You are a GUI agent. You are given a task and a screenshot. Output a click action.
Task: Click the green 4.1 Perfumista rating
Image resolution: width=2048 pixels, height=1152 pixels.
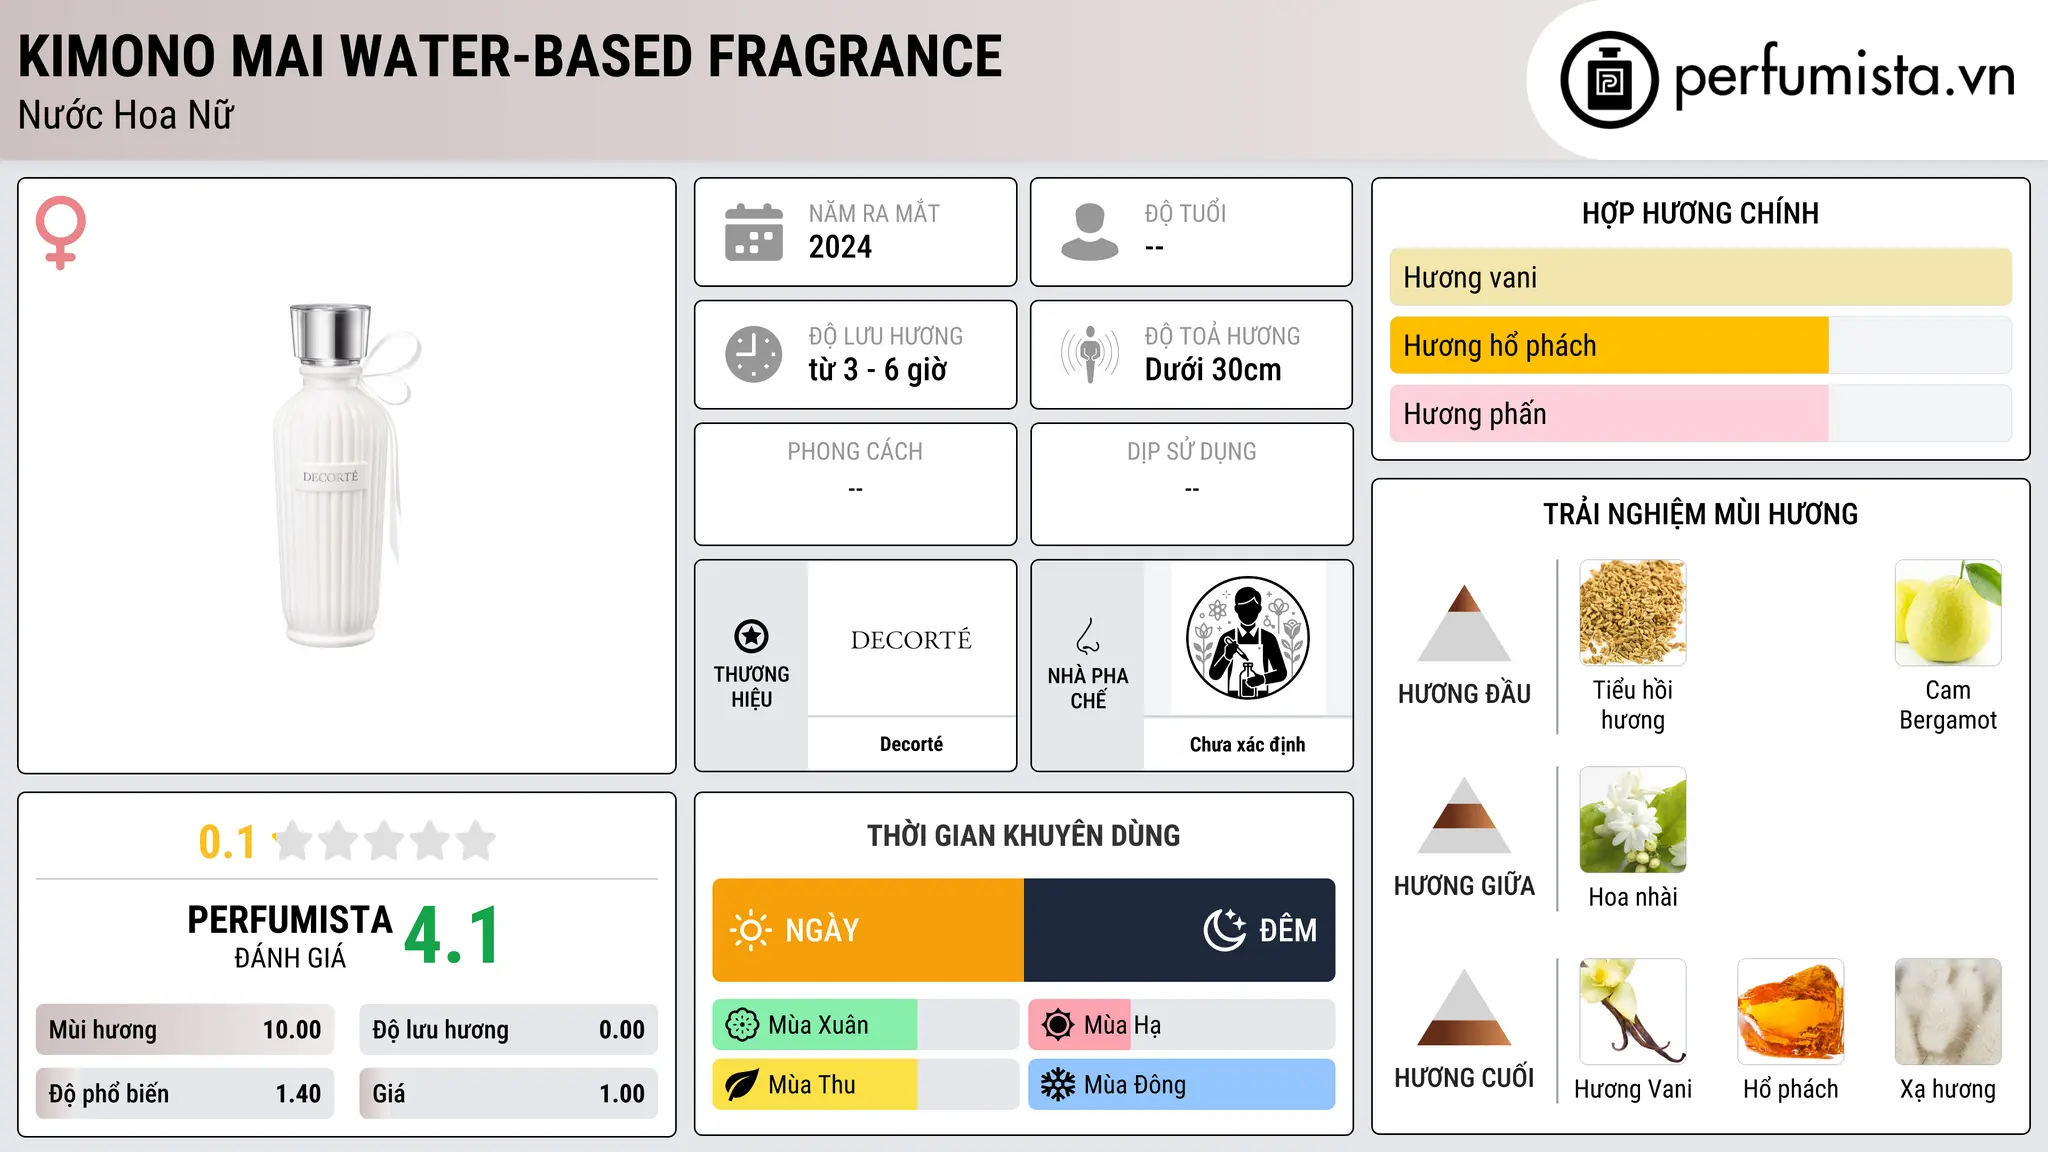[x=452, y=936]
